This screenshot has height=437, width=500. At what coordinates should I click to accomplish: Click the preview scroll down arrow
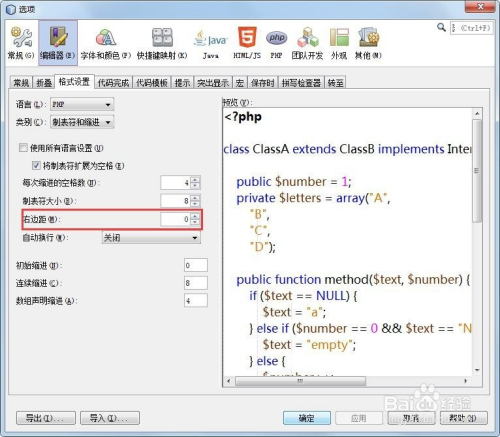[477, 370]
